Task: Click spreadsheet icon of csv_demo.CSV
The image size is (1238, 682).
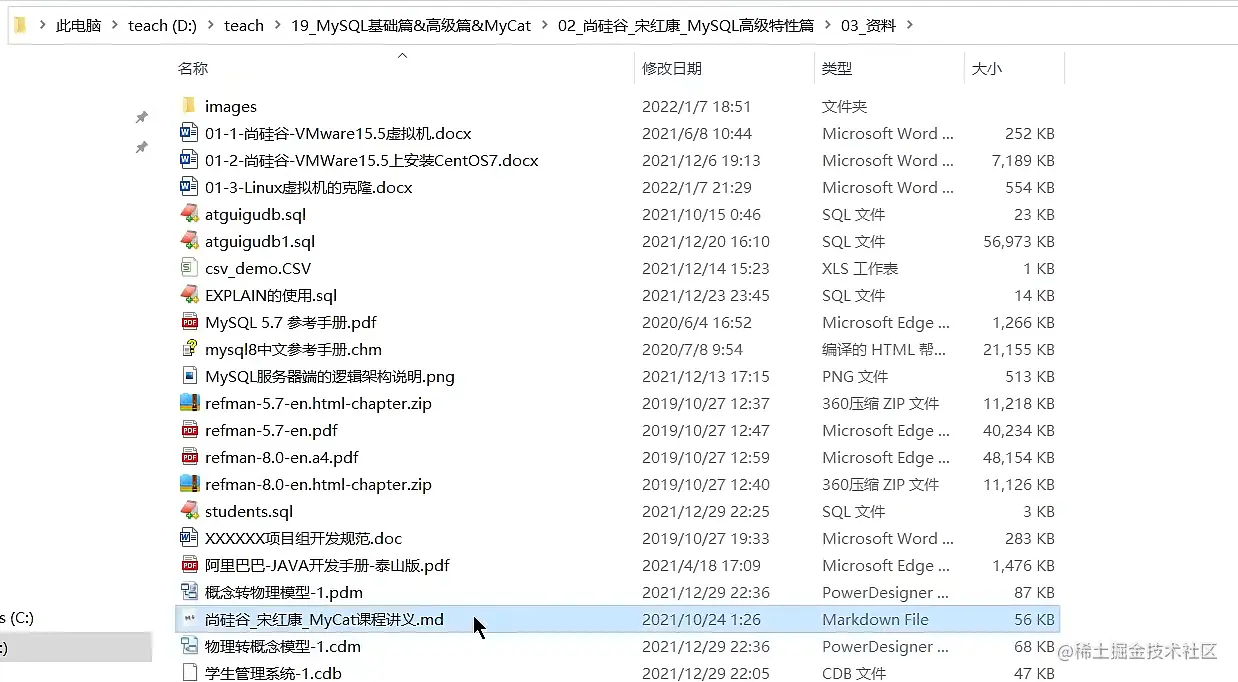Action: pyautogui.click(x=190, y=268)
